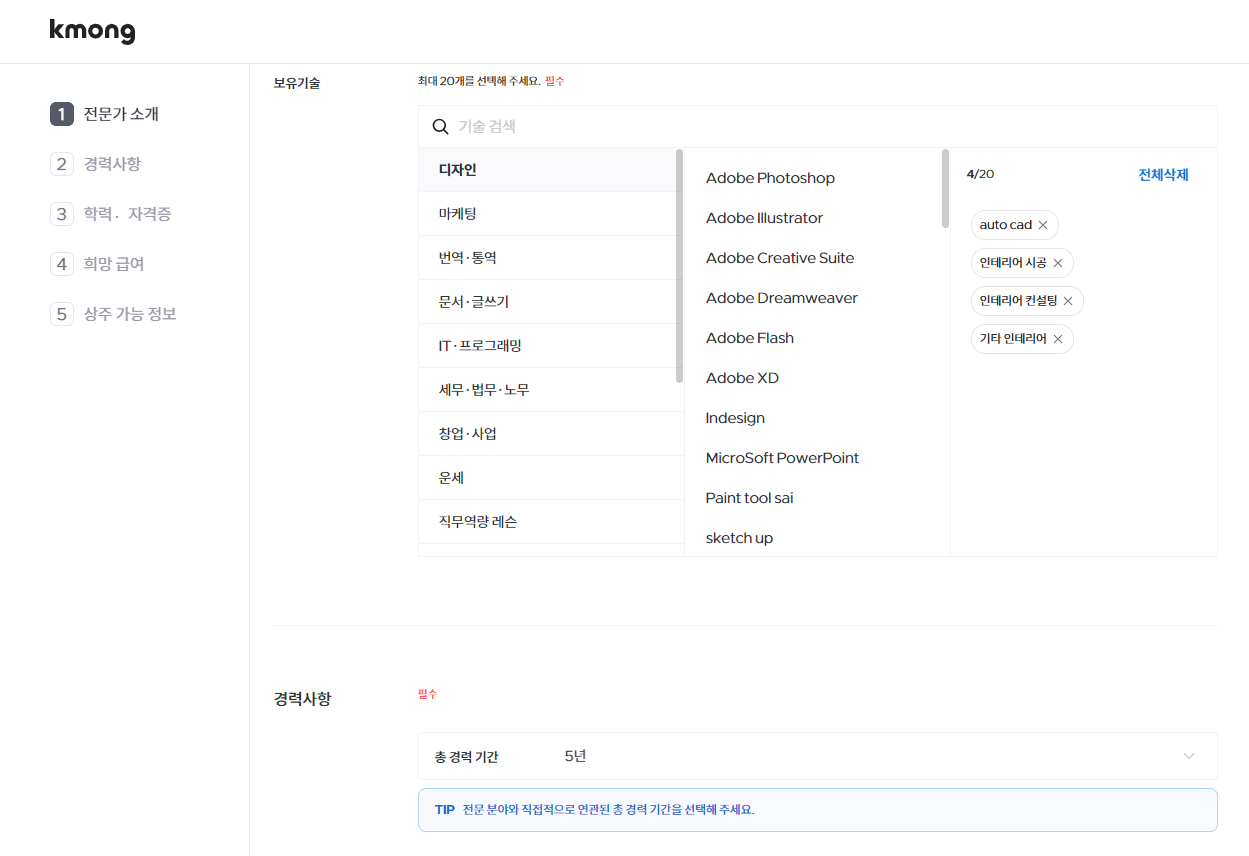Click the kmong logo
This screenshot has height=856, width=1249.
point(92,30)
